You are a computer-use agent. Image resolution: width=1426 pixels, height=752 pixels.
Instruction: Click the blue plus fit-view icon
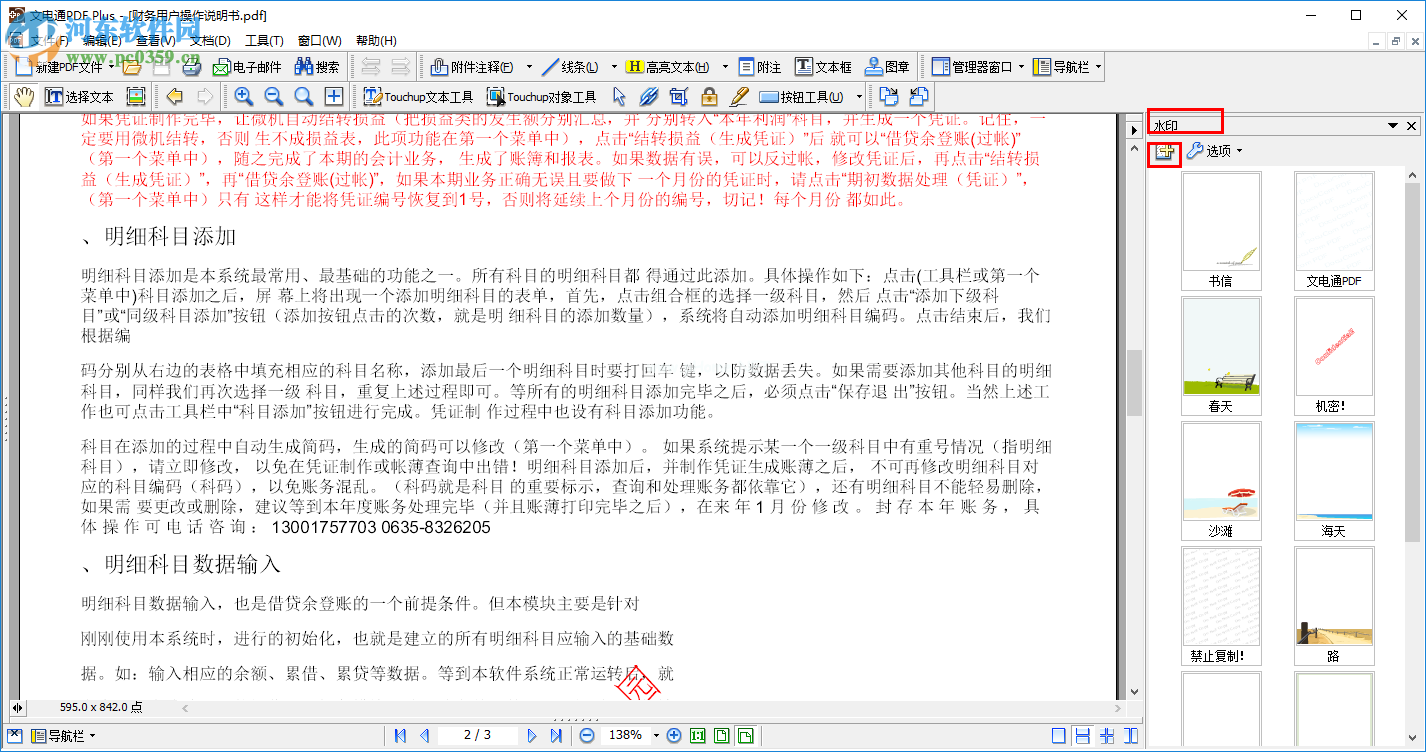coord(334,97)
